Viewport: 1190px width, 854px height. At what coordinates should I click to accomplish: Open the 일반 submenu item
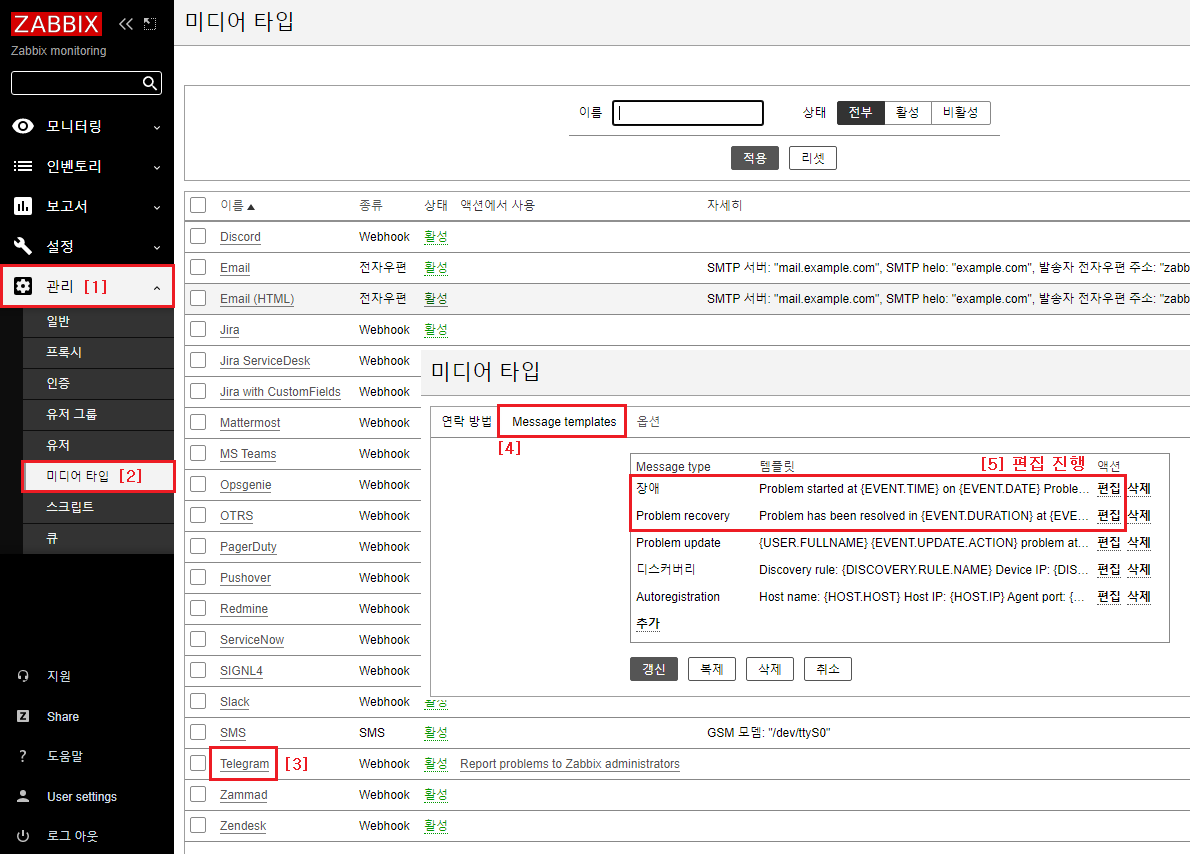click(98, 321)
